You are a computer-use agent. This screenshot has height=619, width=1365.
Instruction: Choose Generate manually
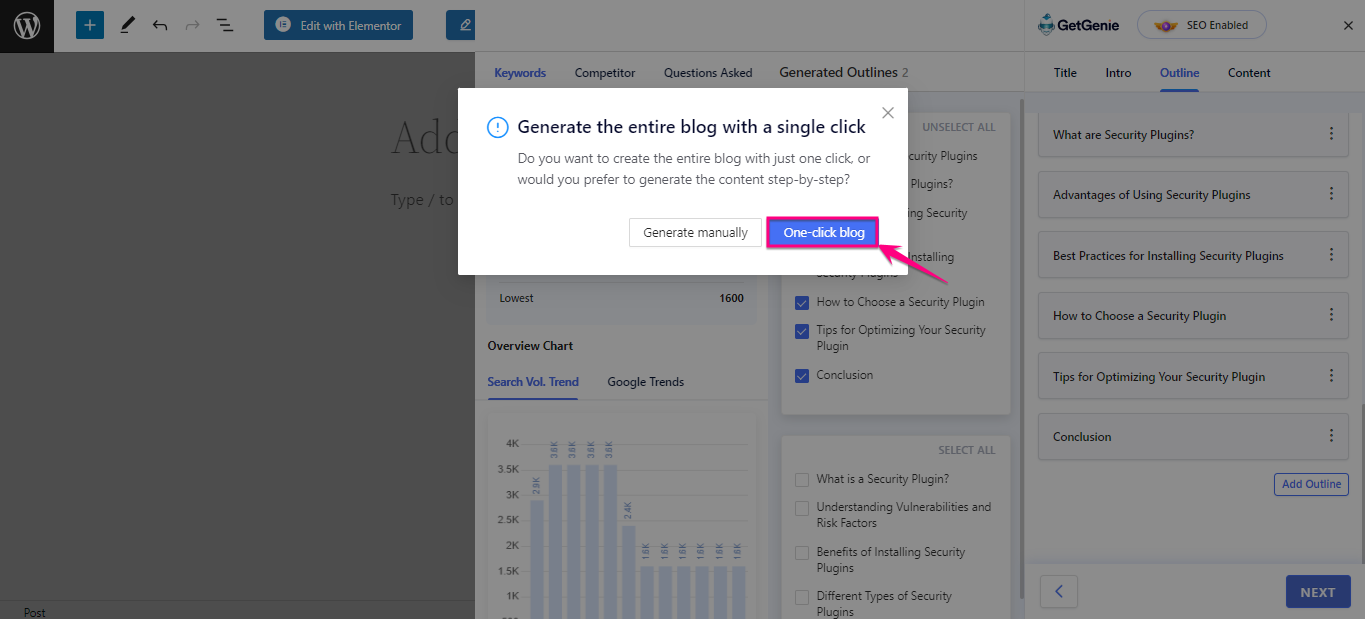coord(695,233)
